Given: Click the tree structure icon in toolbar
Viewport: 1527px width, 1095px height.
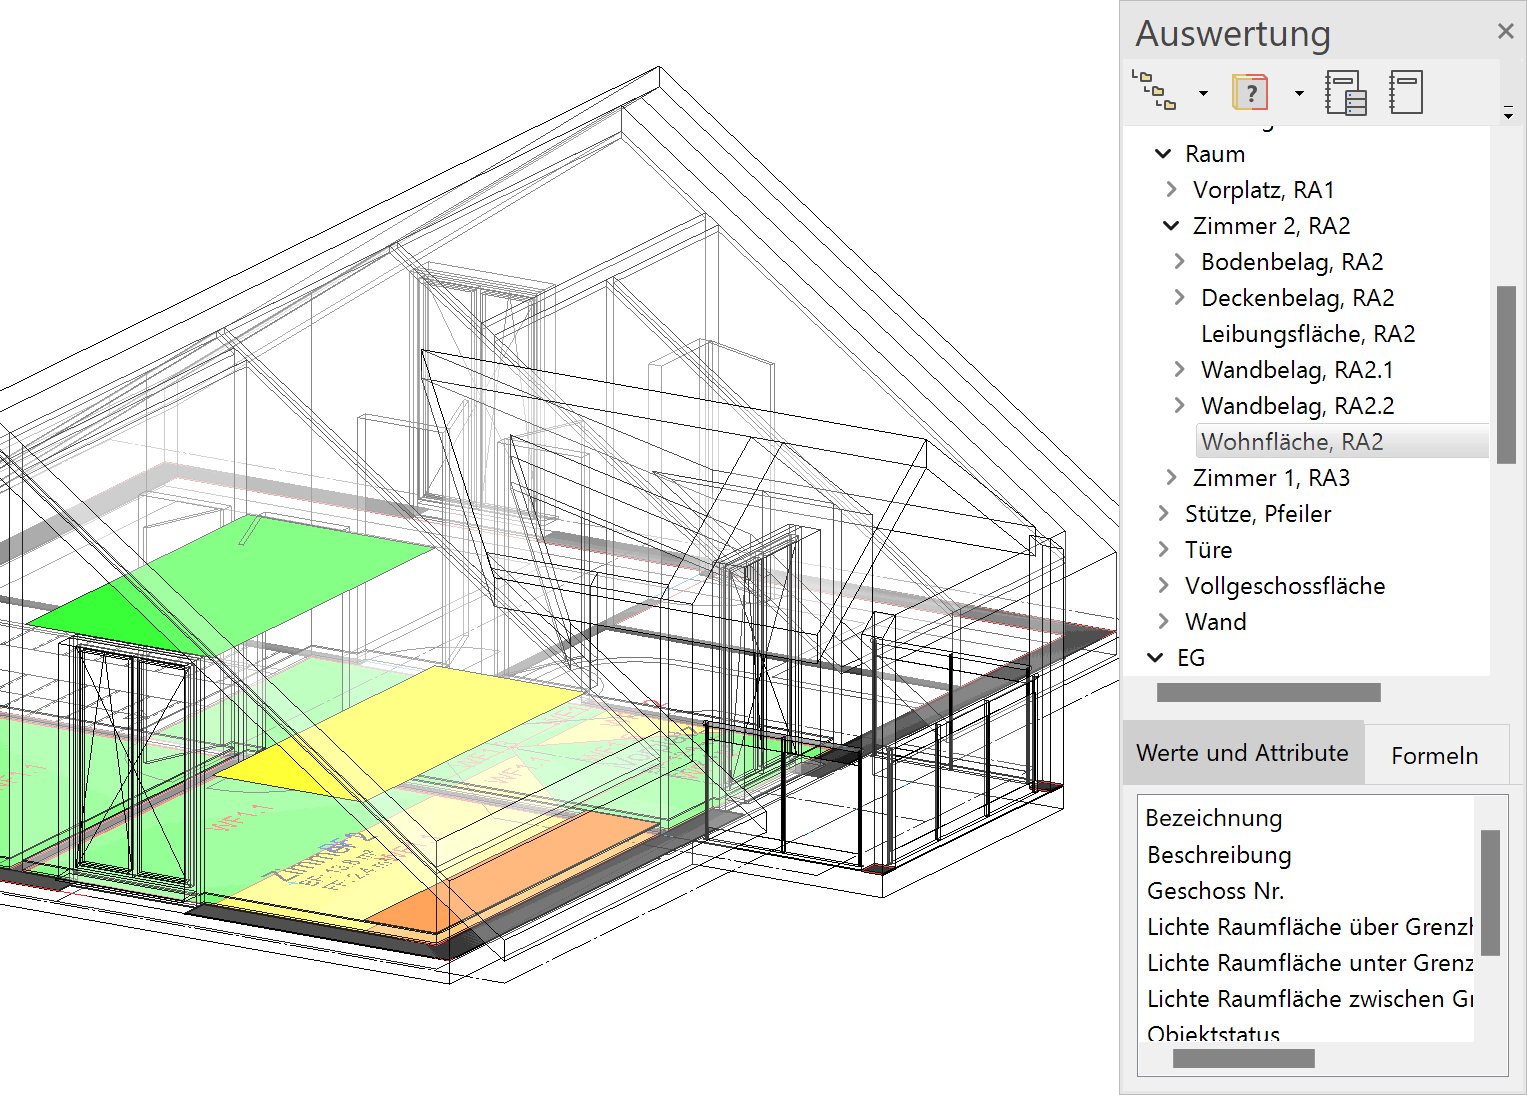Looking at the screenshot, I should point(1154,92).
